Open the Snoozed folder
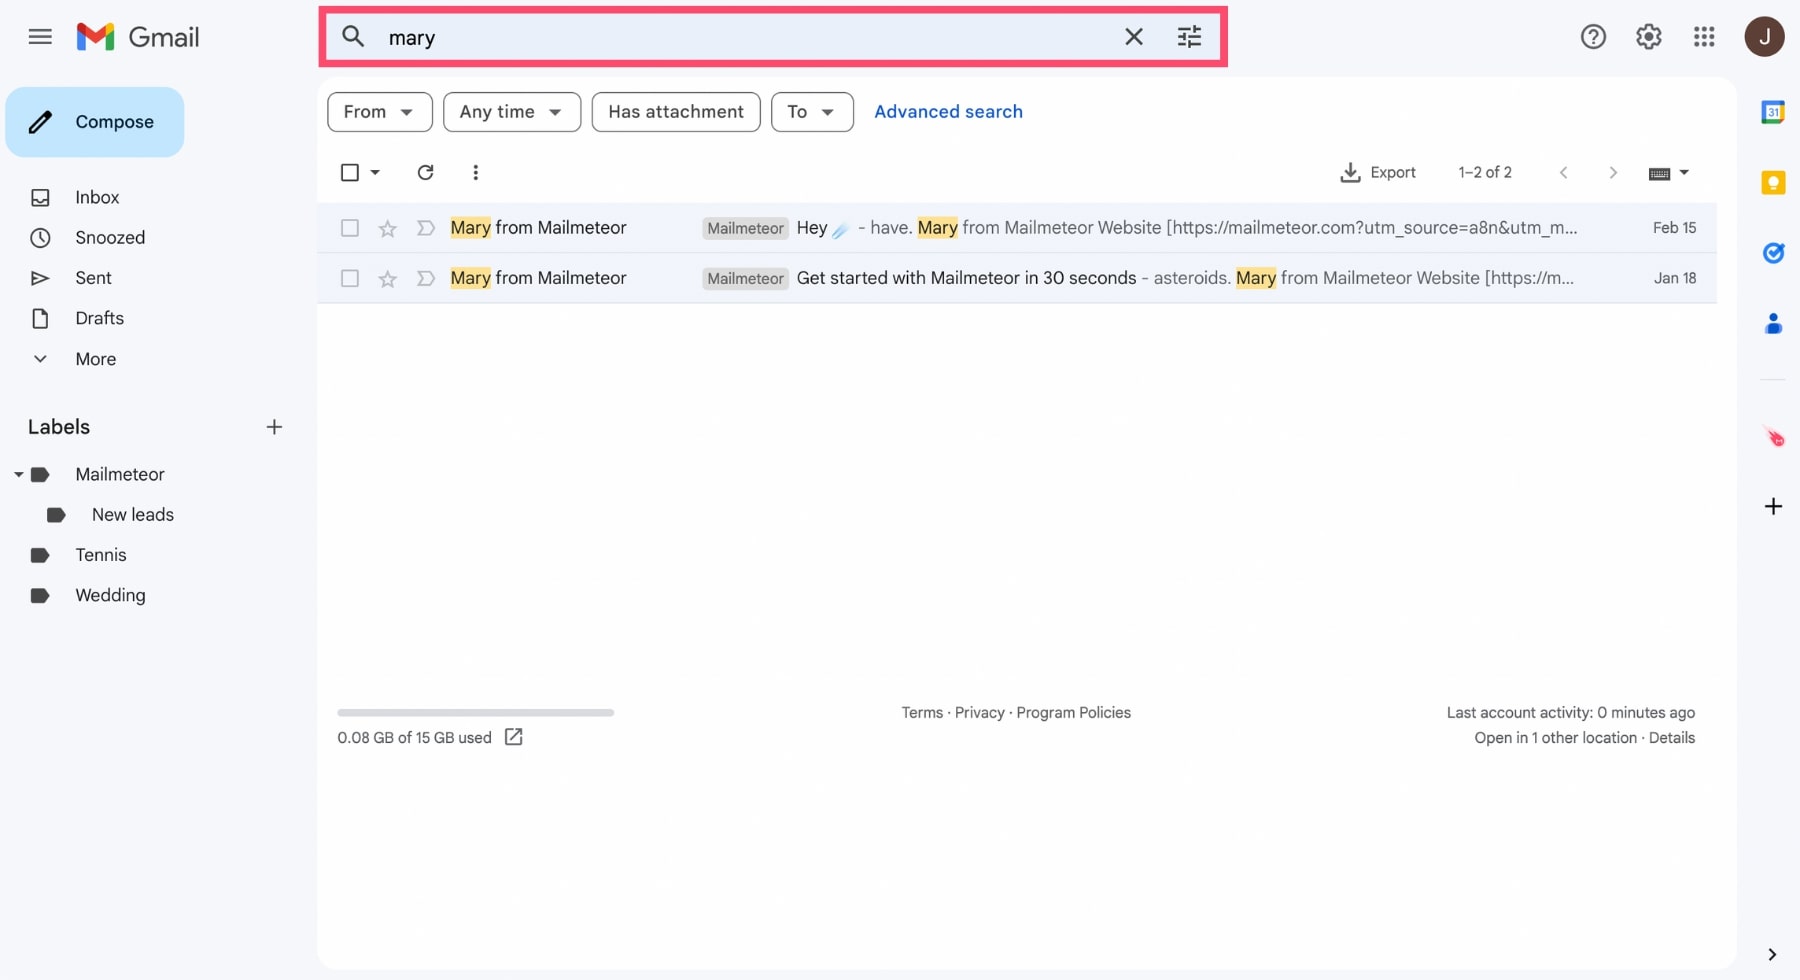 coord(110,237)
